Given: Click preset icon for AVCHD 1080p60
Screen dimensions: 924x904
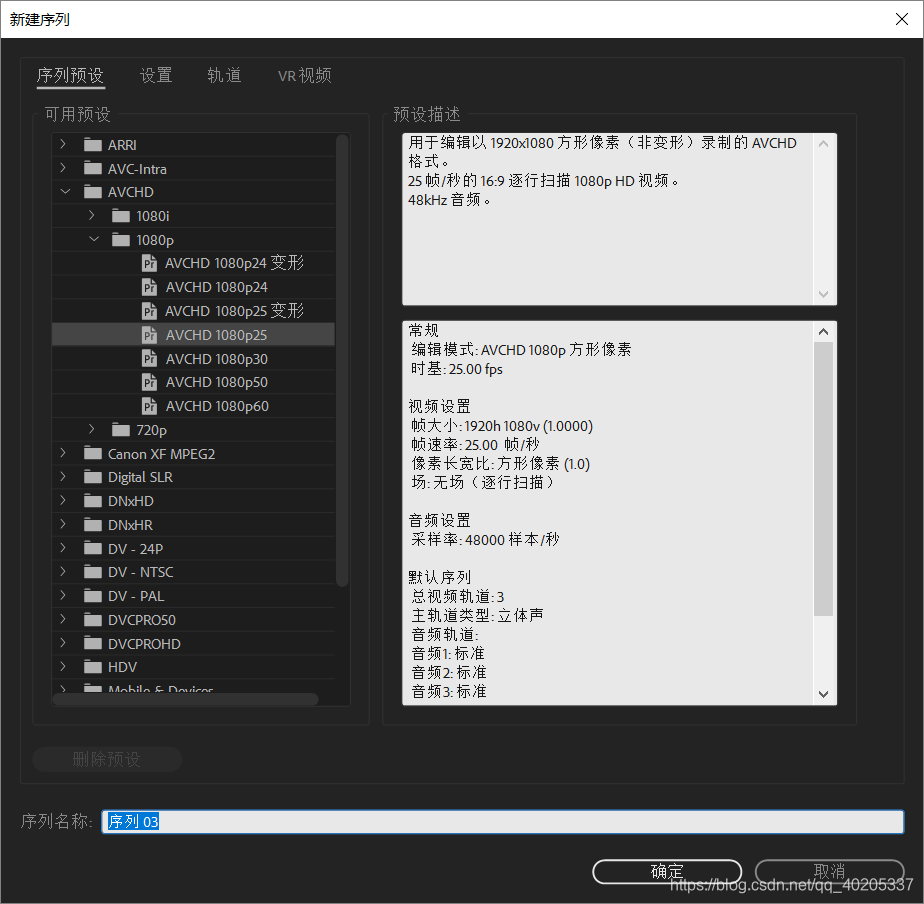Looking at the screenshot, I should (x=150, y=406).
